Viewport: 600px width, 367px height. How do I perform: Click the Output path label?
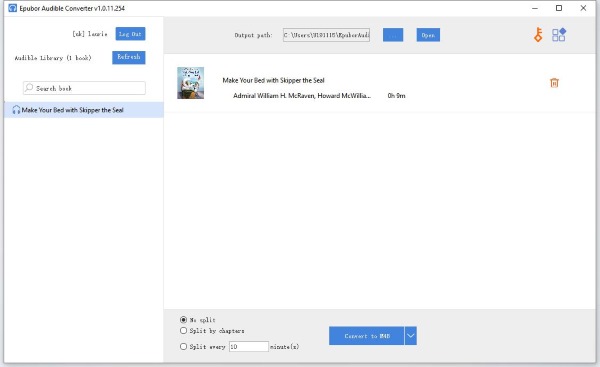253,35
